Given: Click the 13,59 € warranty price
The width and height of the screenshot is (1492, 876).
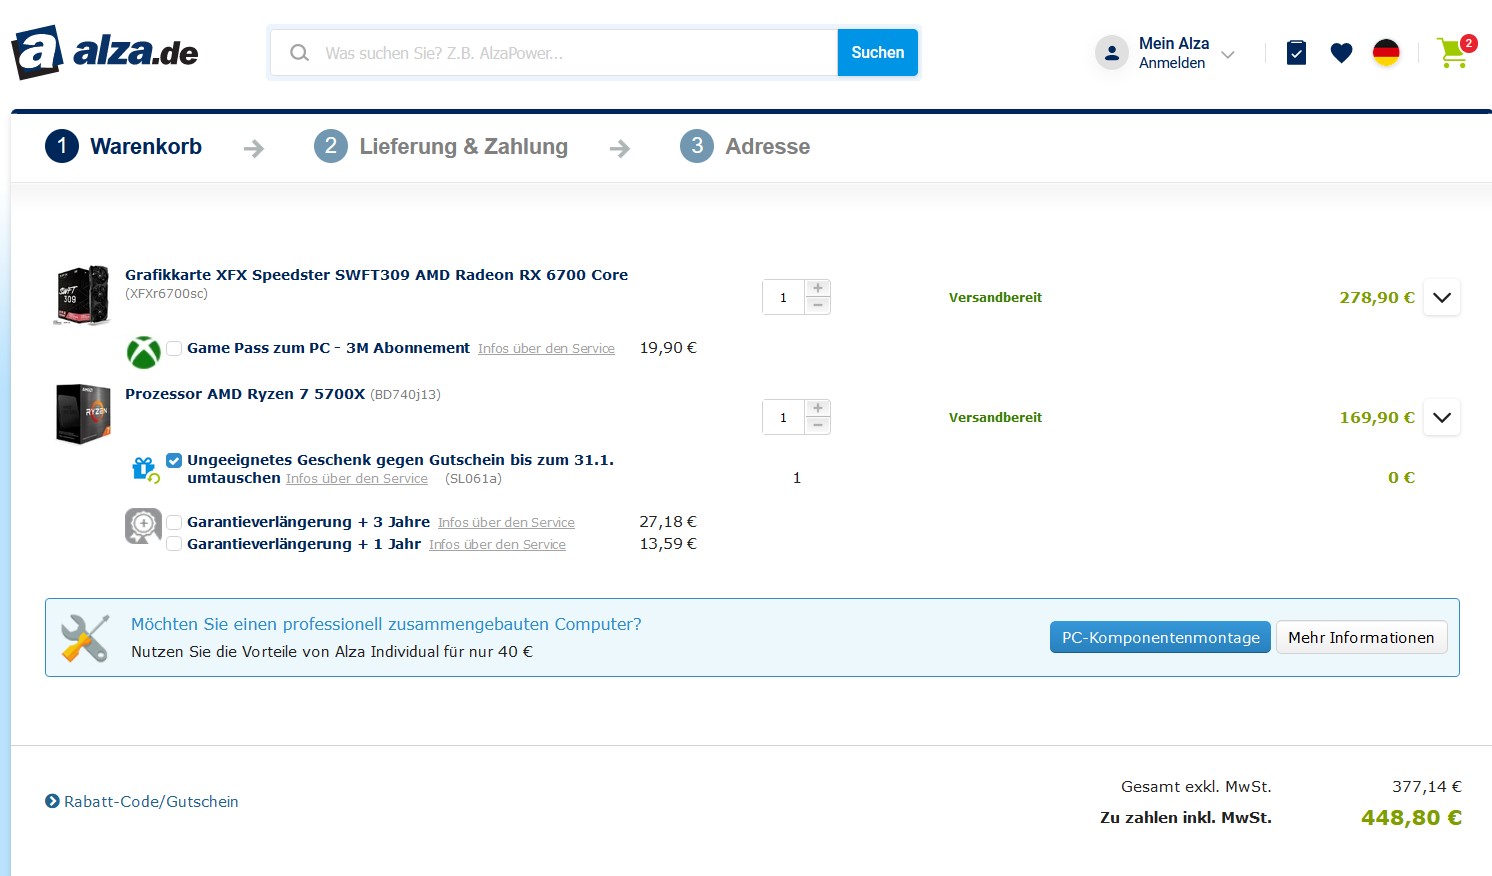Looking at the screenshot, I should (x=668, y=543).
